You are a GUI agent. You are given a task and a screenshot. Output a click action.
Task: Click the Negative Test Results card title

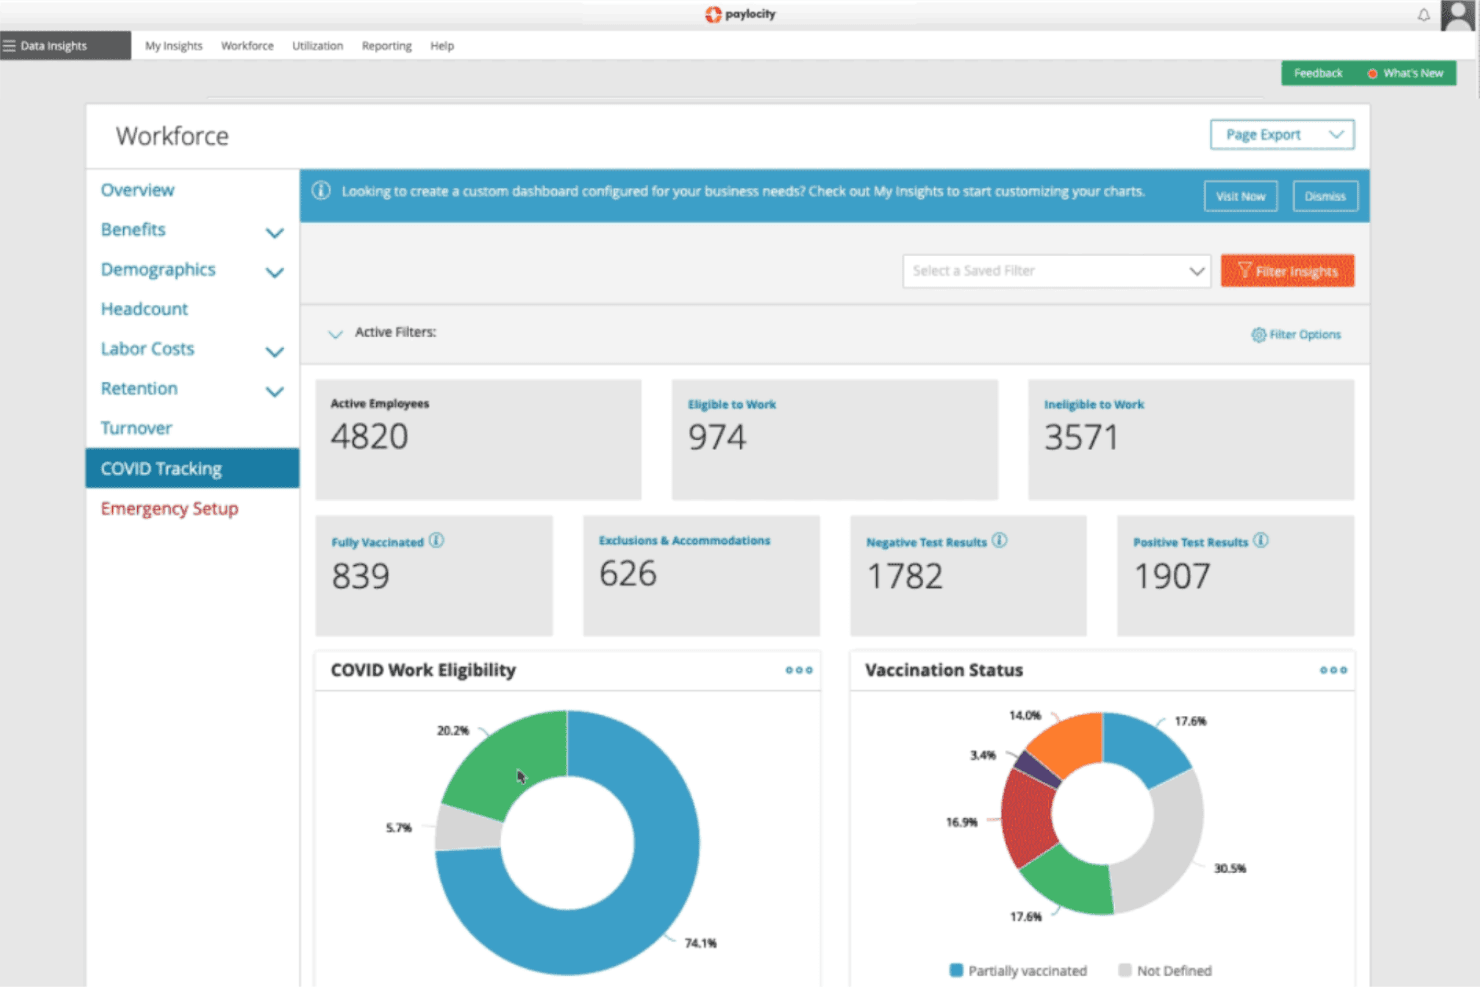coord(926,542)
